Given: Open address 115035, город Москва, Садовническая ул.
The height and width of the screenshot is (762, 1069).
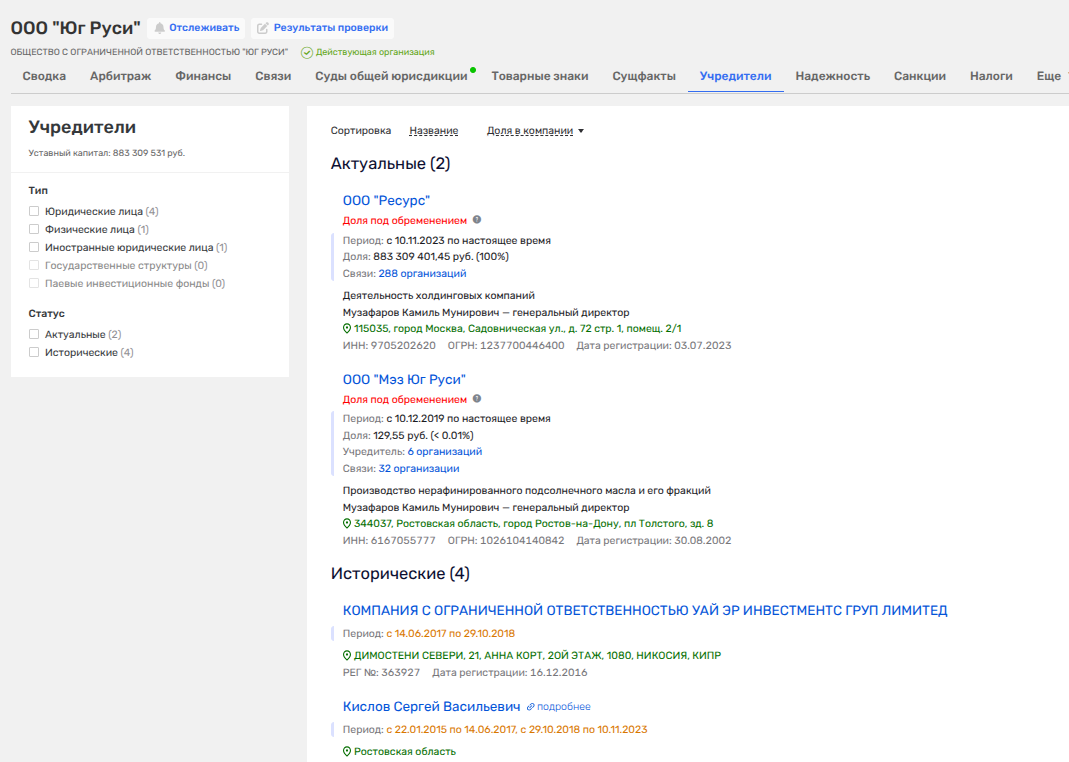Looking at the screenshot, I should point(517,329).
